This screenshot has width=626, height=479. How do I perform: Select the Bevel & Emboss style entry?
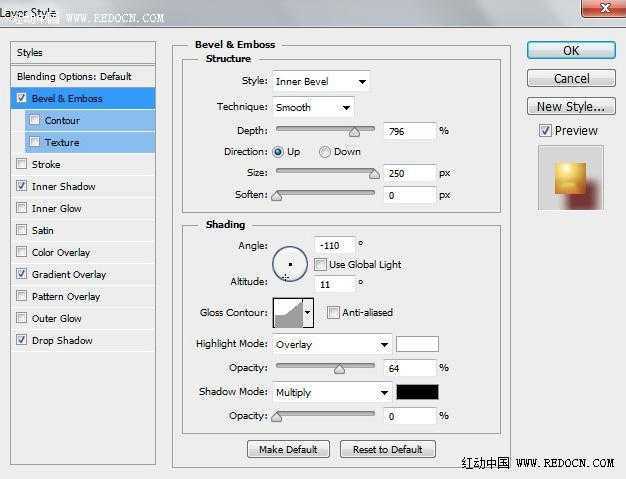pos(83,98)
